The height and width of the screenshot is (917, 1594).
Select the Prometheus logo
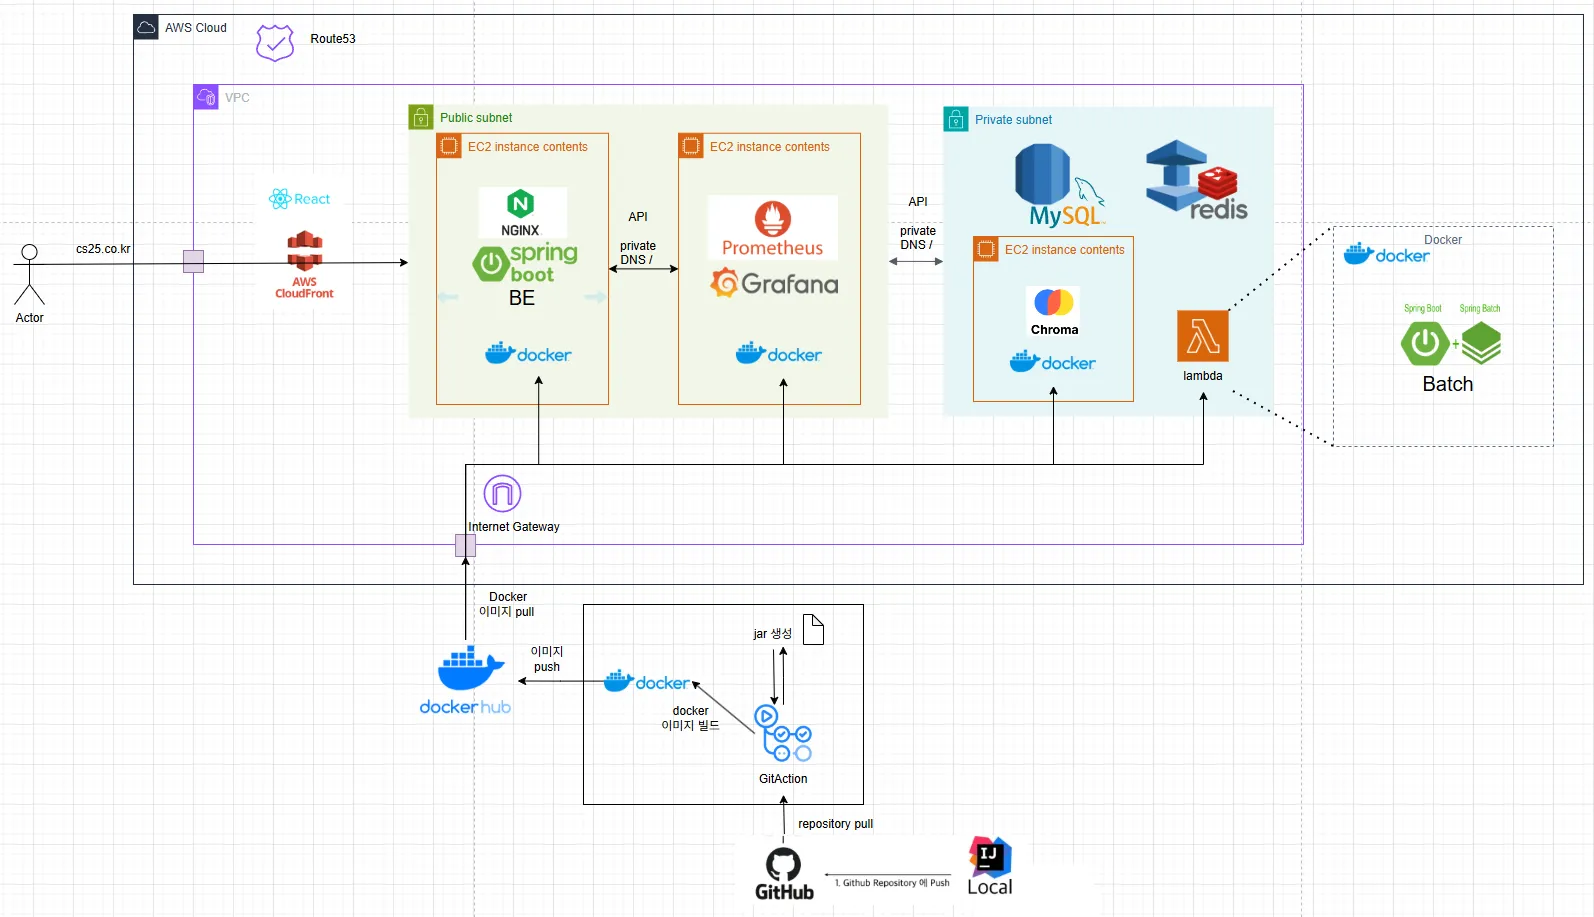773,228
